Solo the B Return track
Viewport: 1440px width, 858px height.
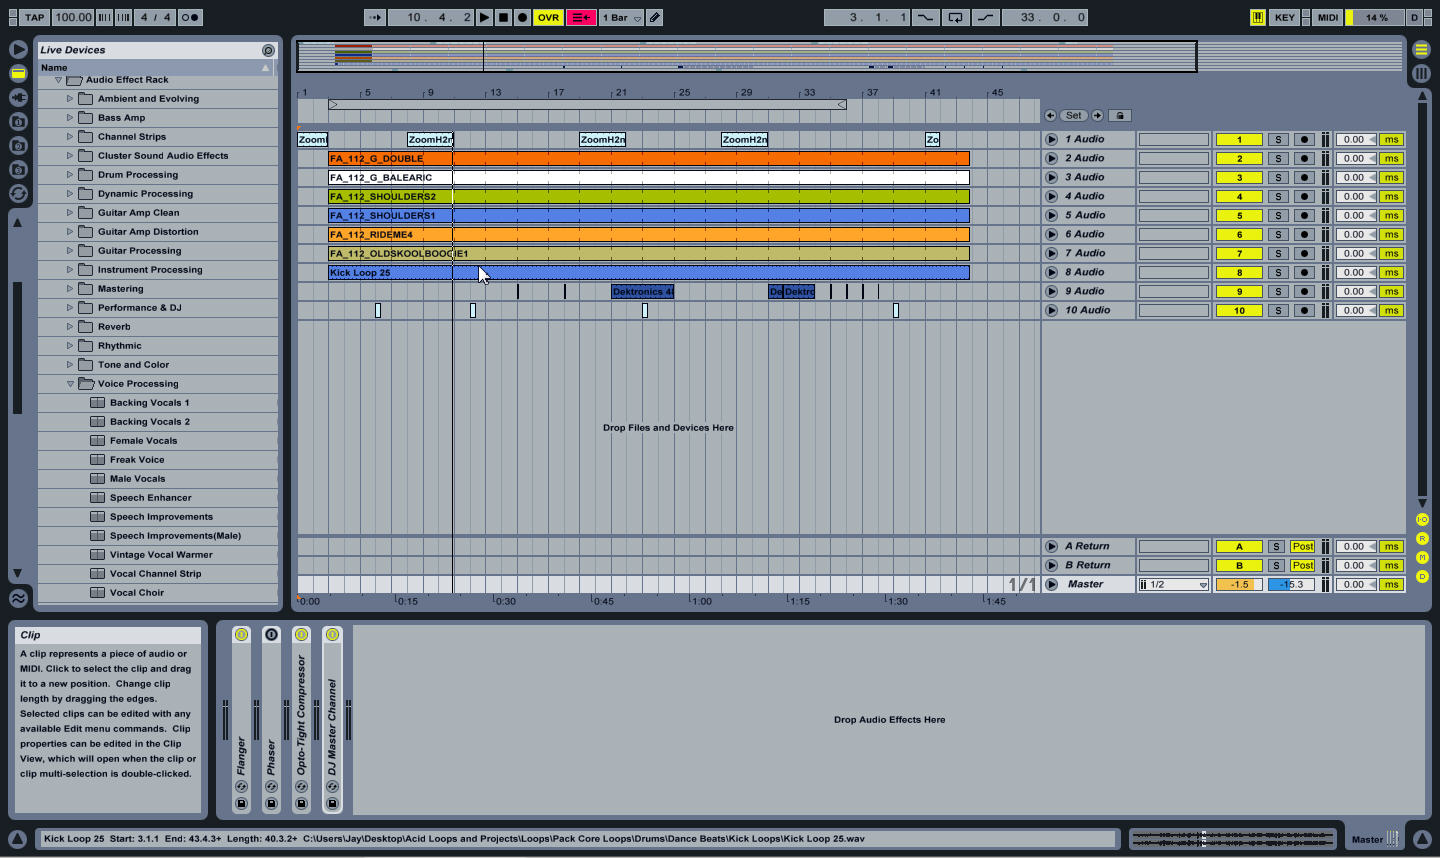[1276, 565]
